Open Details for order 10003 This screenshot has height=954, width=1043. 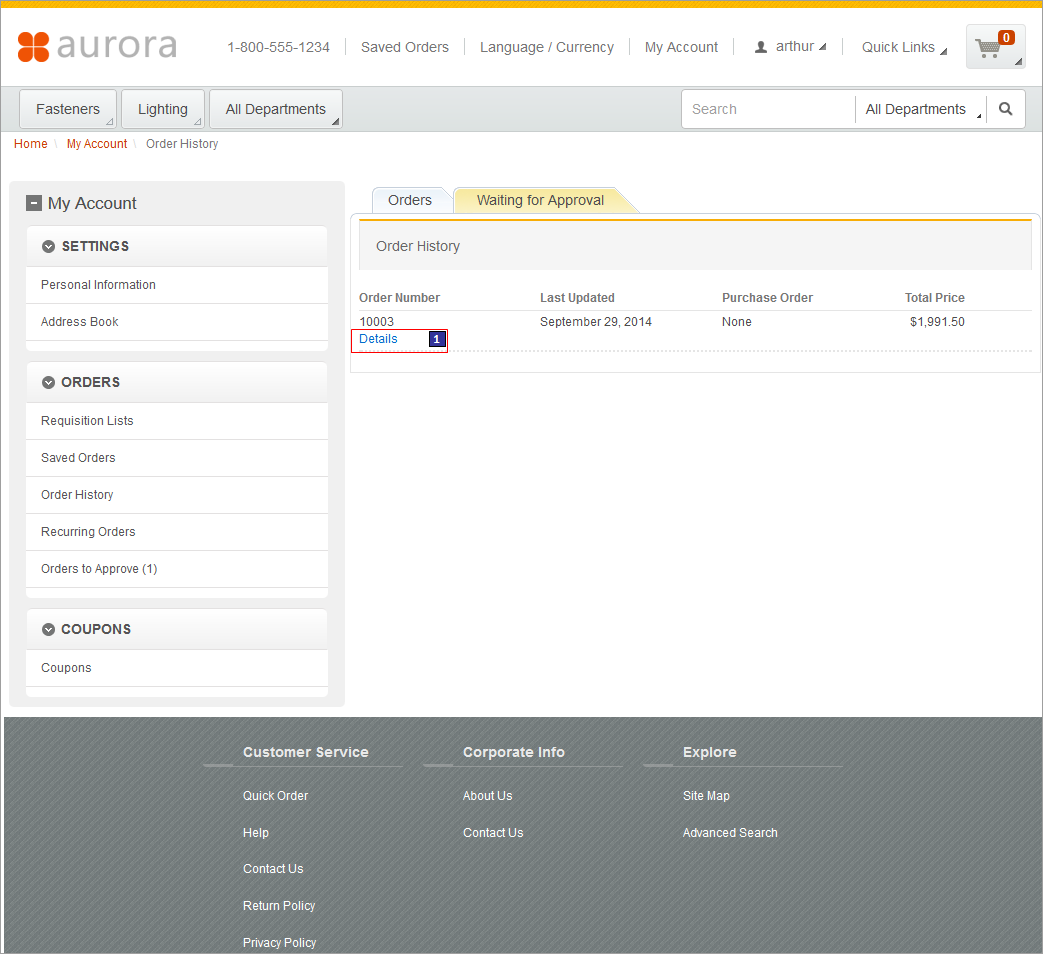378,339
